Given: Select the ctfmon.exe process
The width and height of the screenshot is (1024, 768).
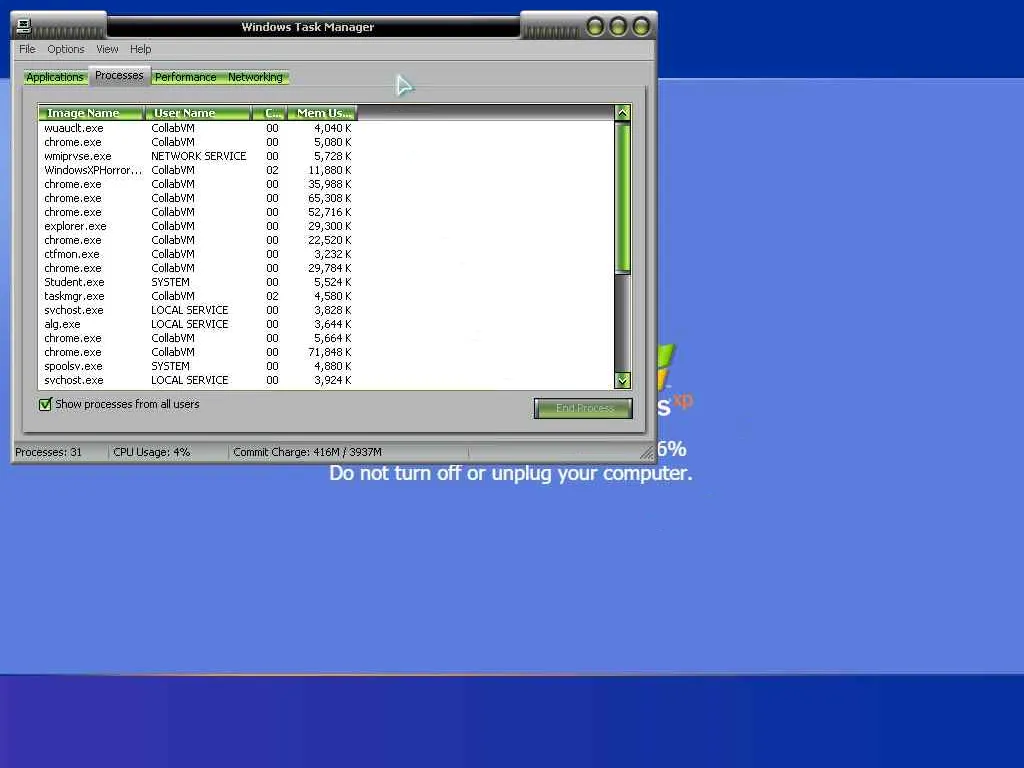Looking at the screenshot, I should [197, 254].
